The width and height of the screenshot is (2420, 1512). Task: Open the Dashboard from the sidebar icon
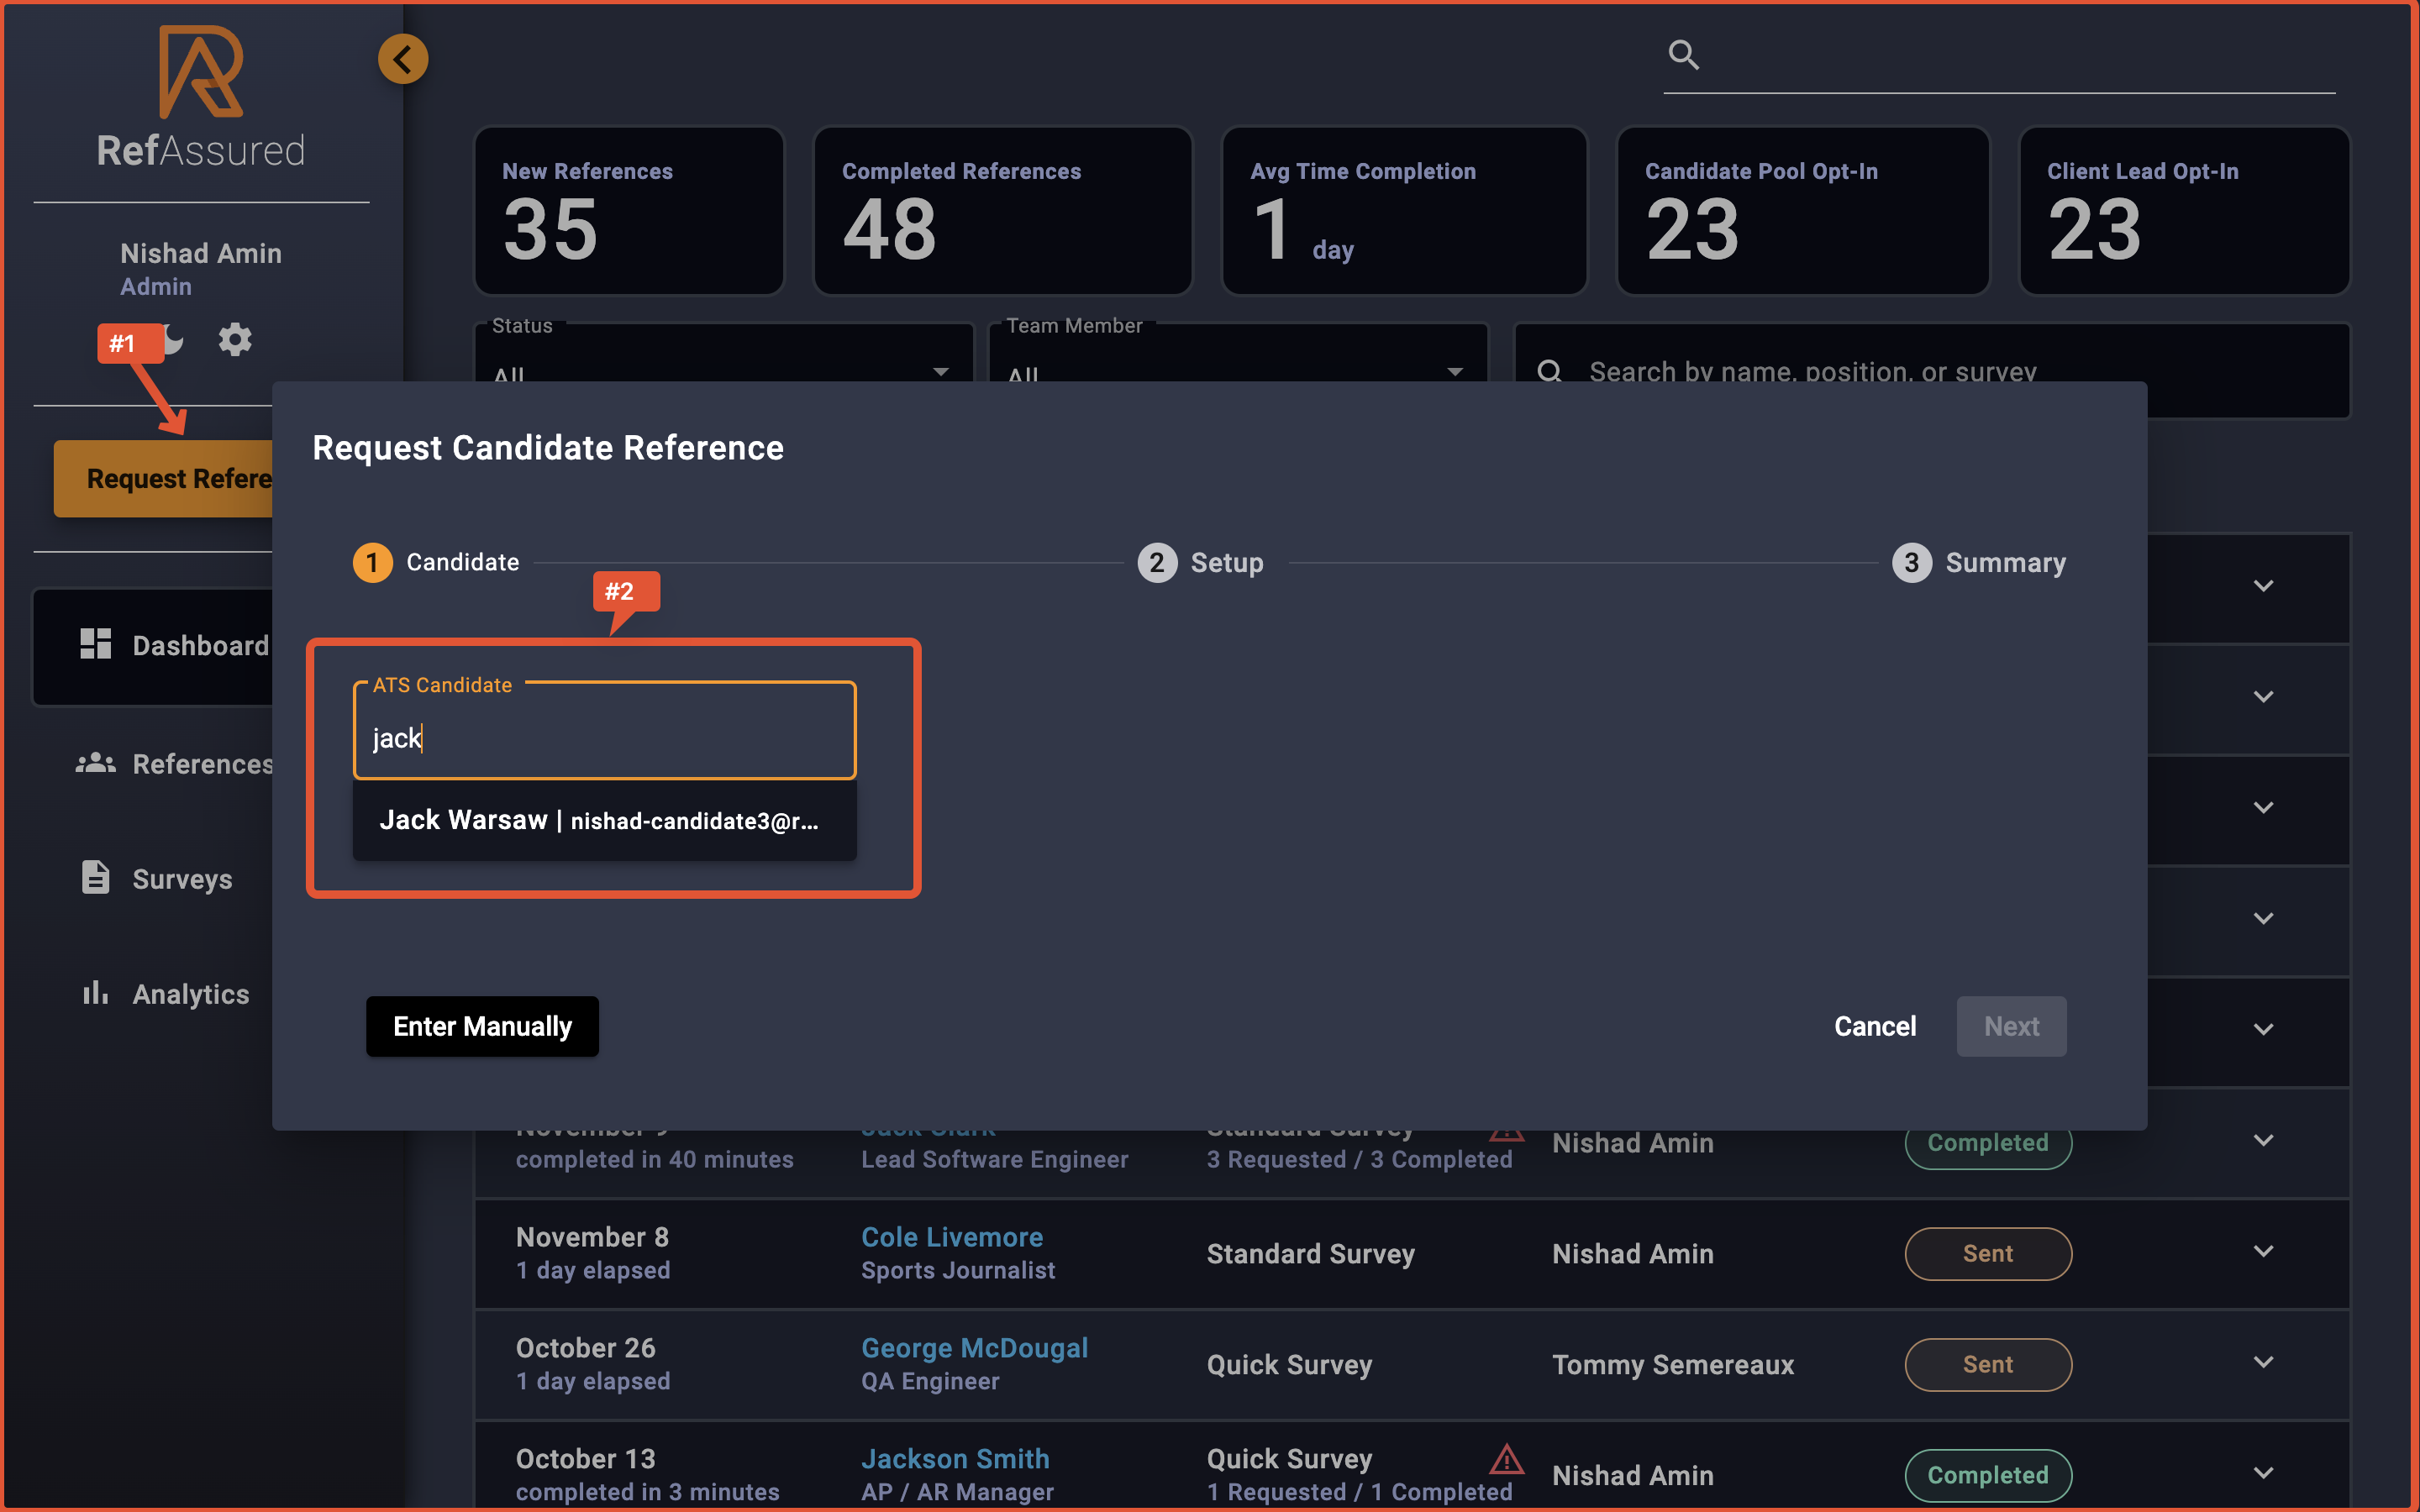(x=95, y=644)
